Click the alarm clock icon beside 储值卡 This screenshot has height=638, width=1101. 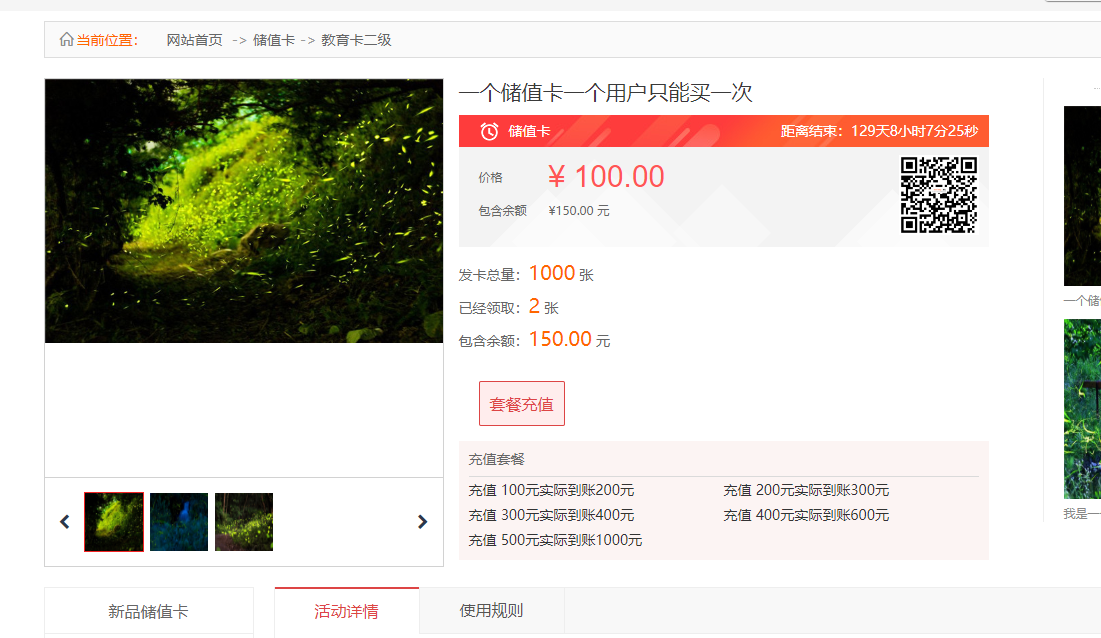tap(489, 131)
